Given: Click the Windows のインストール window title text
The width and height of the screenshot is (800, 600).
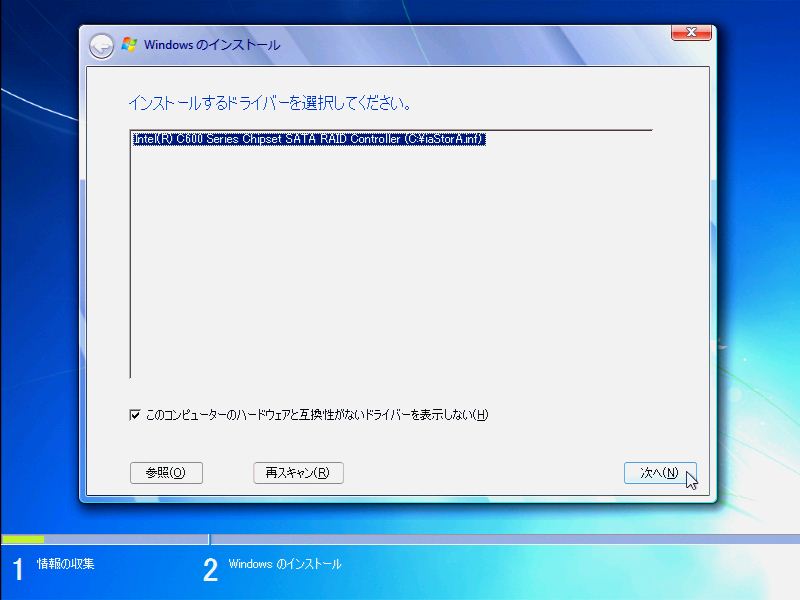Looking at the screenshot, I should click(x=212, y=45).
